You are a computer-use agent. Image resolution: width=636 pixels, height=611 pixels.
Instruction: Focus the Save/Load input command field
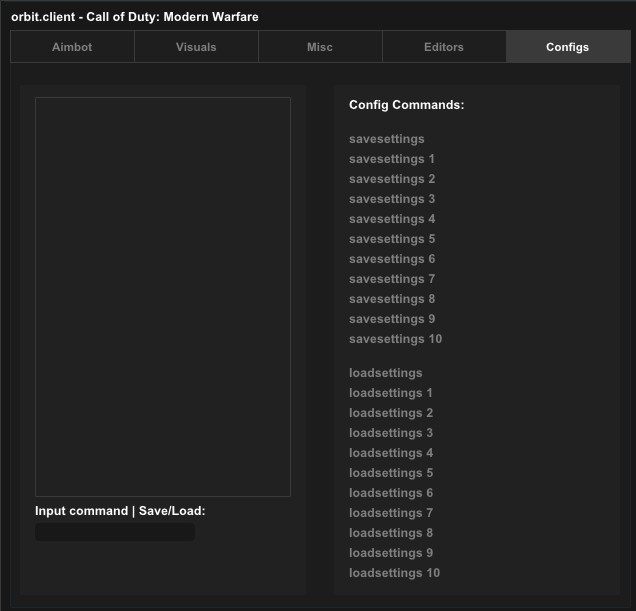tap(115, 532)
